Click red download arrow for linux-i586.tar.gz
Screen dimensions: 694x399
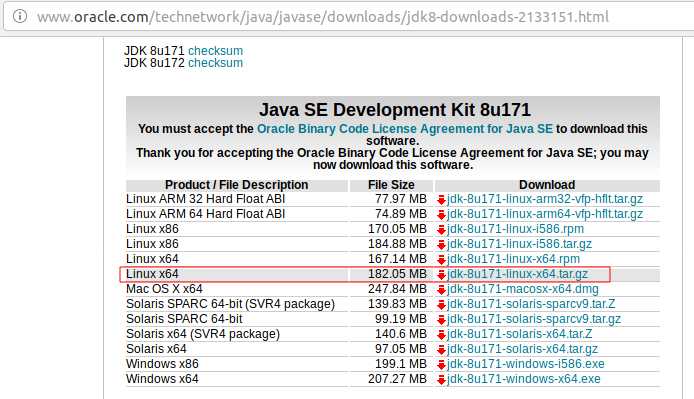(x=441, y=245)
